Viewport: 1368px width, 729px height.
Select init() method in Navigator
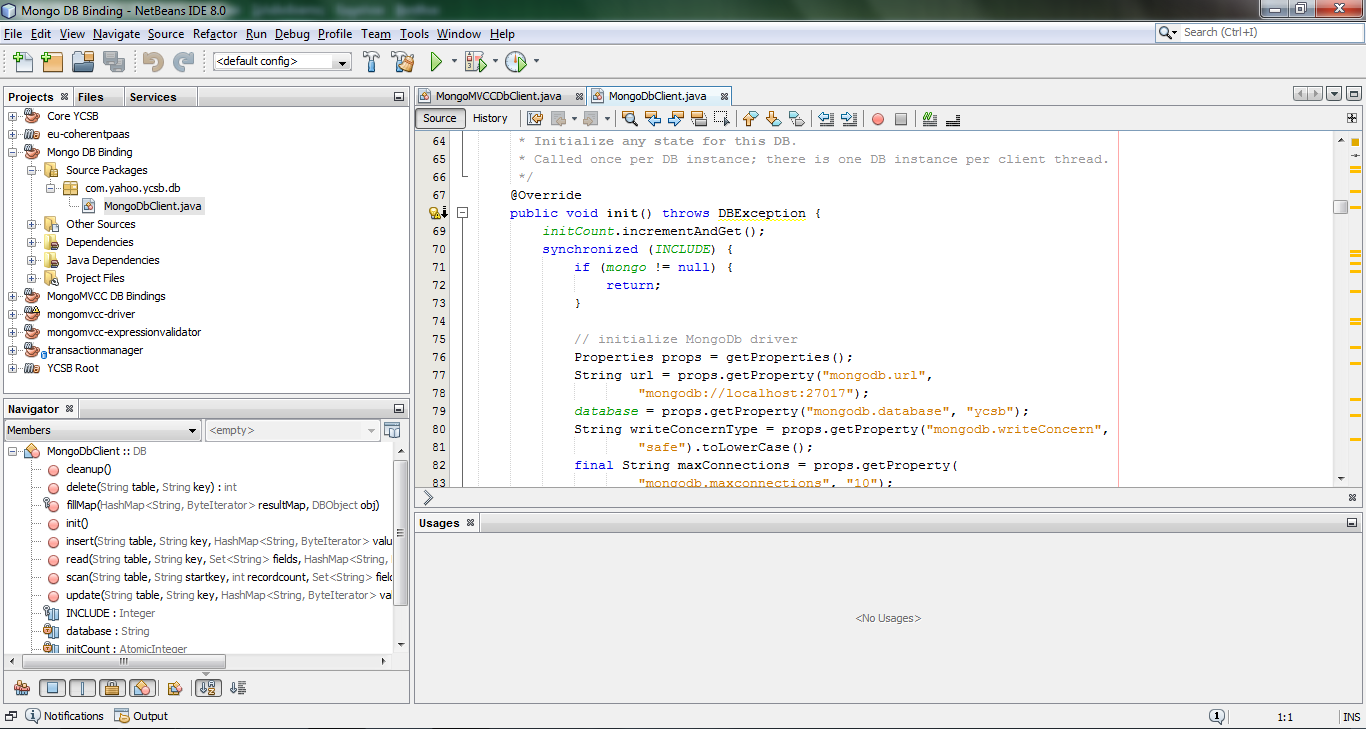pyautogui.click(x=77, y=523)
